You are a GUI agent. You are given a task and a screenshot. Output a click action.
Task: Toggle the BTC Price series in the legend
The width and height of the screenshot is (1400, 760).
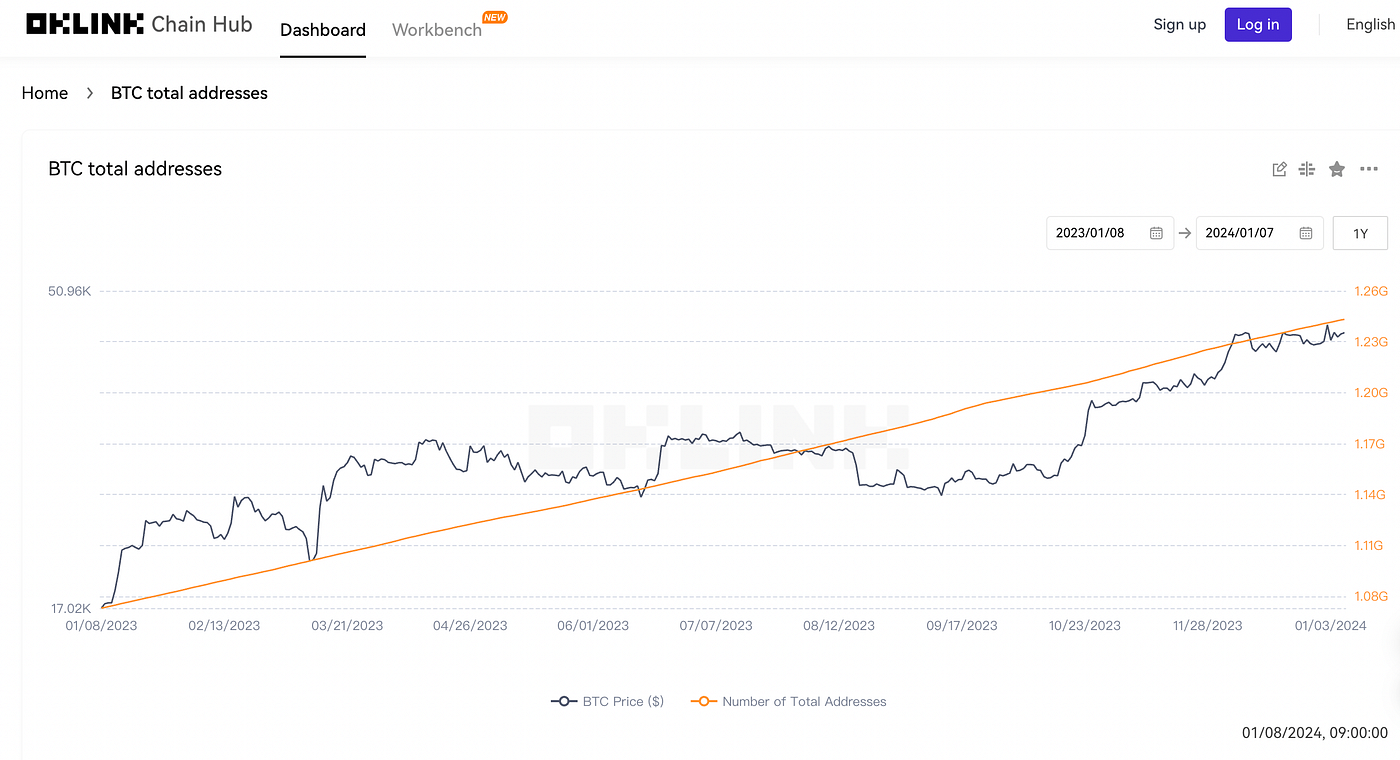click(x=607, y=701)
